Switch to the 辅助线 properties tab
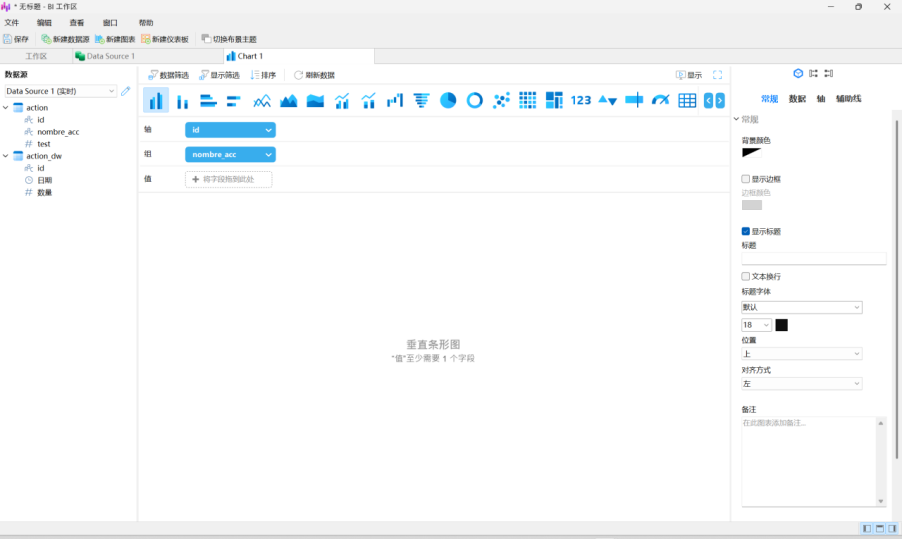The width and height of the screenshot is (903, 539). point(849,99)
